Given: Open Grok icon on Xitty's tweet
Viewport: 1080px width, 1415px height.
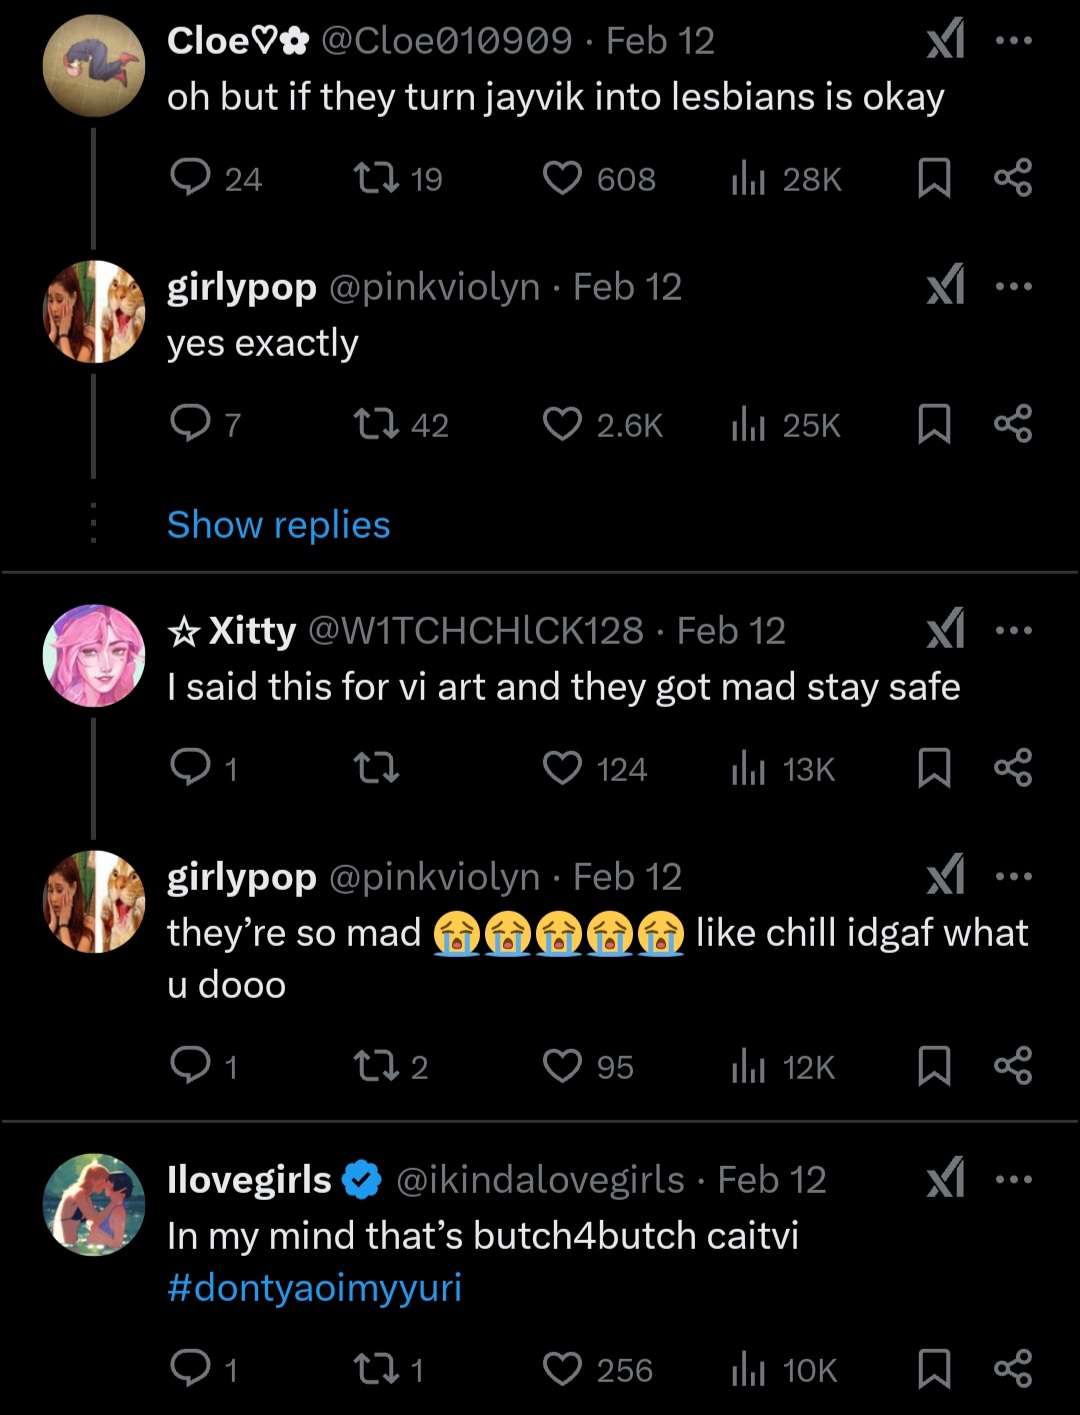Looking at the screenshot, I should point(945,630).
